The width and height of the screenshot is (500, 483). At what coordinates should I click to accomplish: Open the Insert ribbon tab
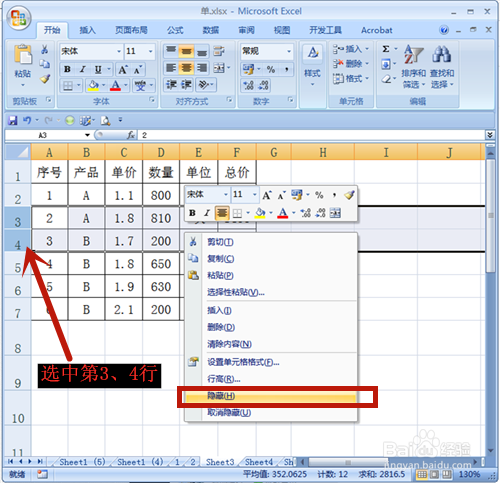[x=87, y=30]
